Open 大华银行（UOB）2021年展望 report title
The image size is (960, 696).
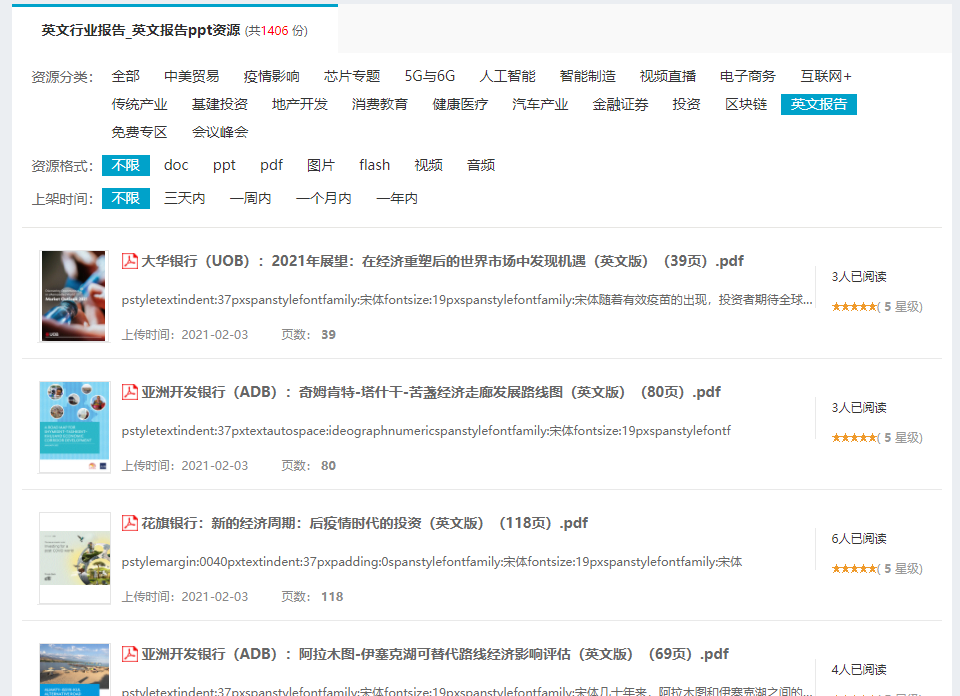pos(443,261)
